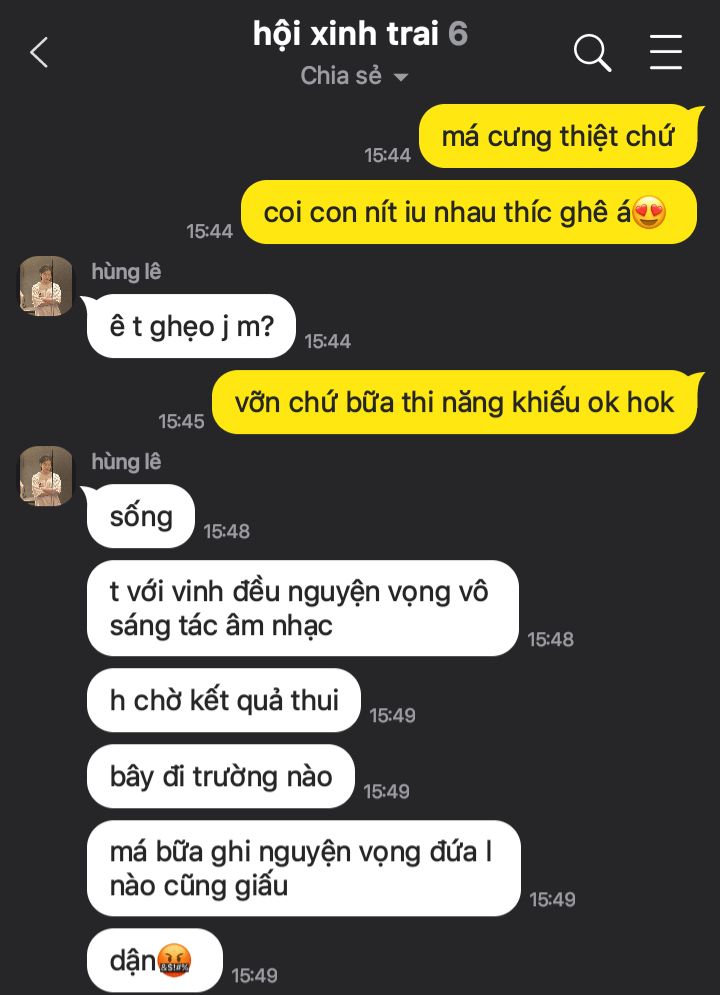Tap the heart-eyes emoji in yellow bubble

pyautogui.click(x=650, y=212)
